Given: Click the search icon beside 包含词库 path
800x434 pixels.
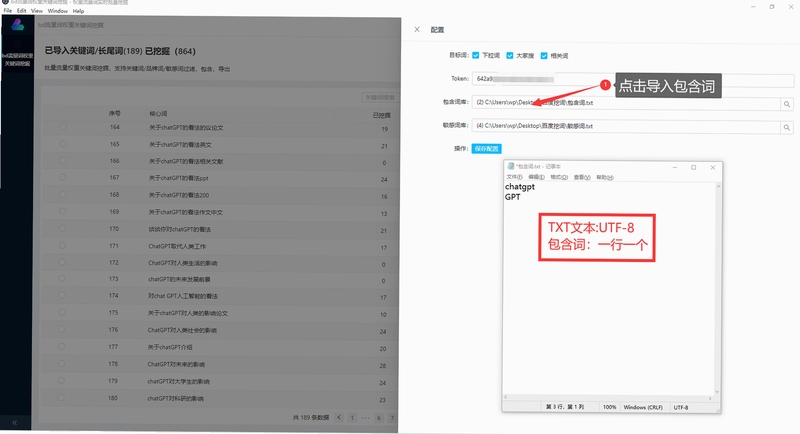Looking at the screenshot, I should click(787, 104).
